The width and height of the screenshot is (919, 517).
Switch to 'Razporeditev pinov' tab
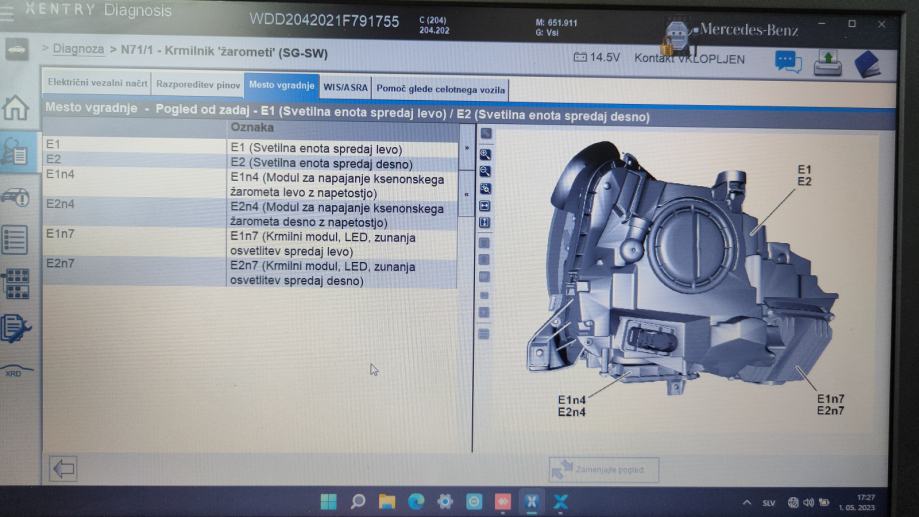(x=198, y=84)
